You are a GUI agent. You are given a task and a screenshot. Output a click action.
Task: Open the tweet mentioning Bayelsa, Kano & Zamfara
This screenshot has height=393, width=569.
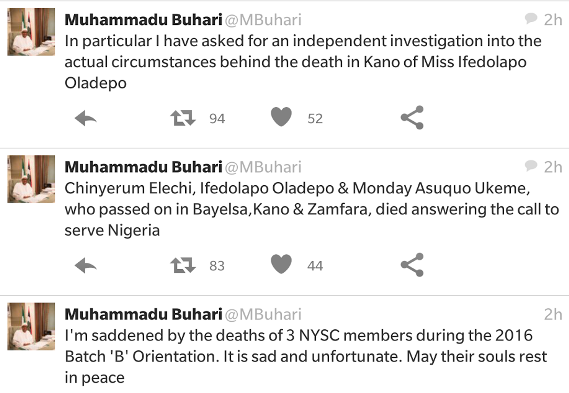pyautogui.click(x=311, y=209)
